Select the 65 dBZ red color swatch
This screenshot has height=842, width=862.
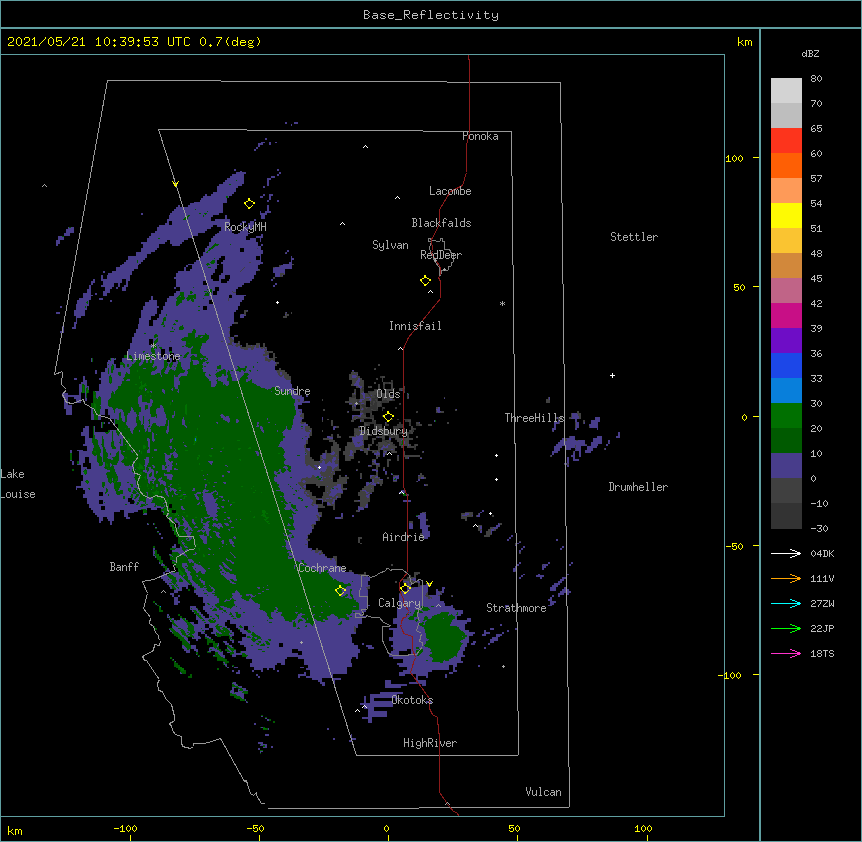786,141
